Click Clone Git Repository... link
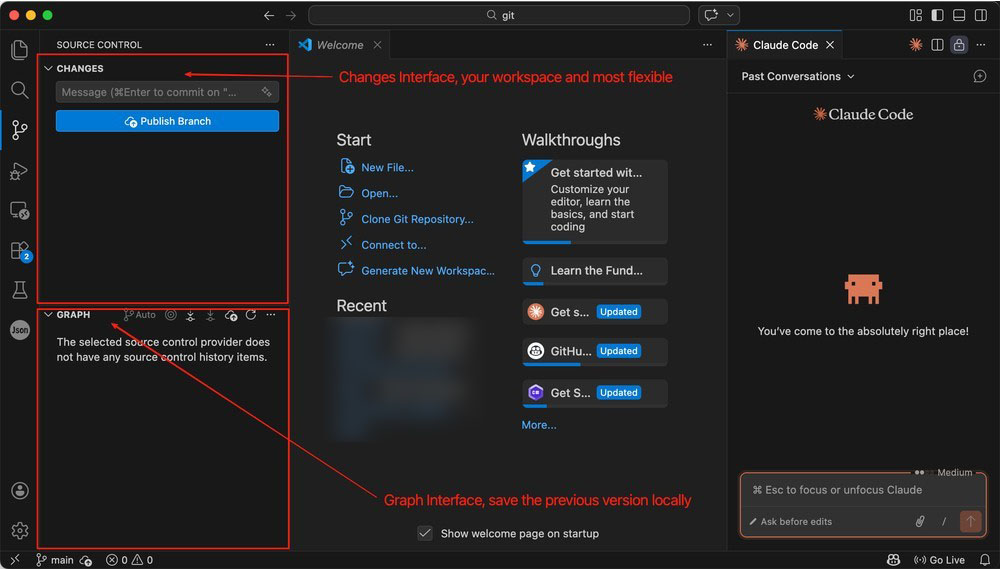The width and height of the screenshot is (1000, 569). tap(417, 219)
